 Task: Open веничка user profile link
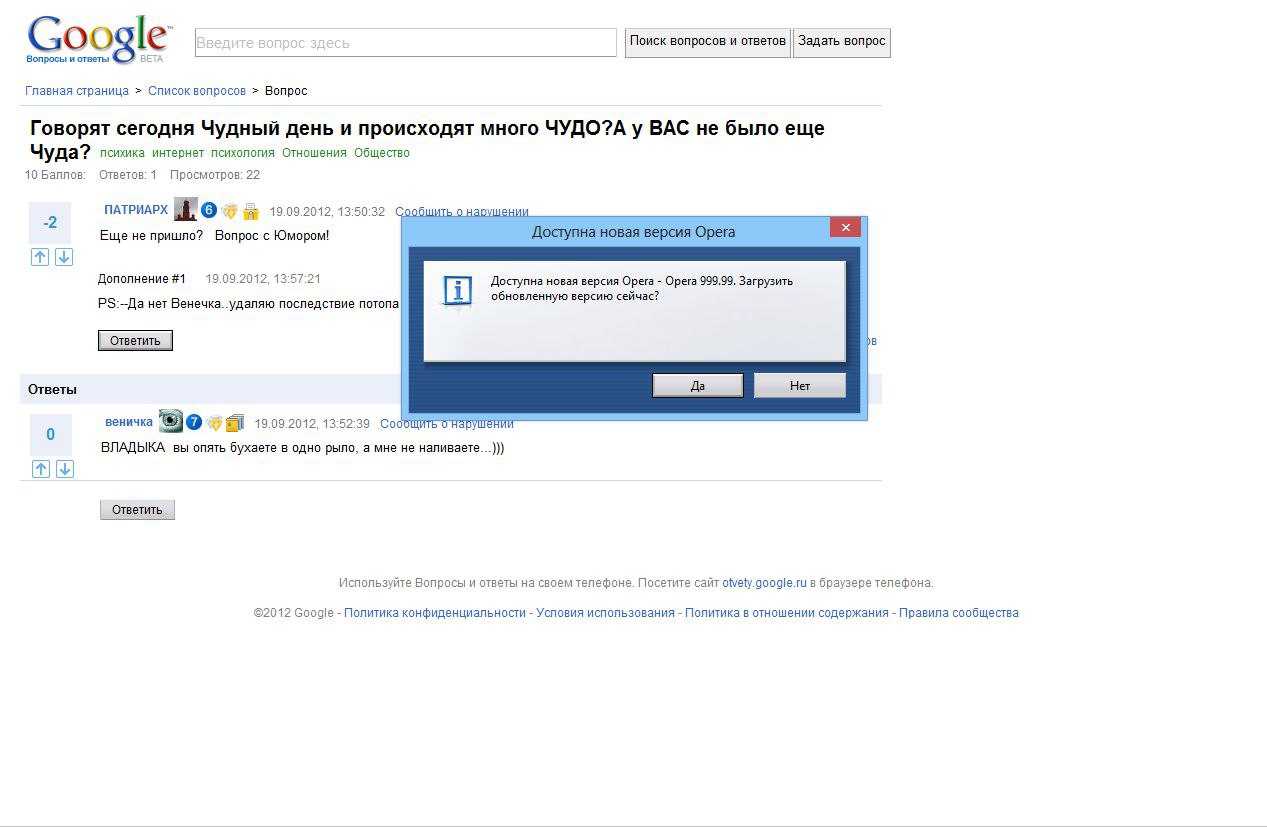tap(129, 422)
